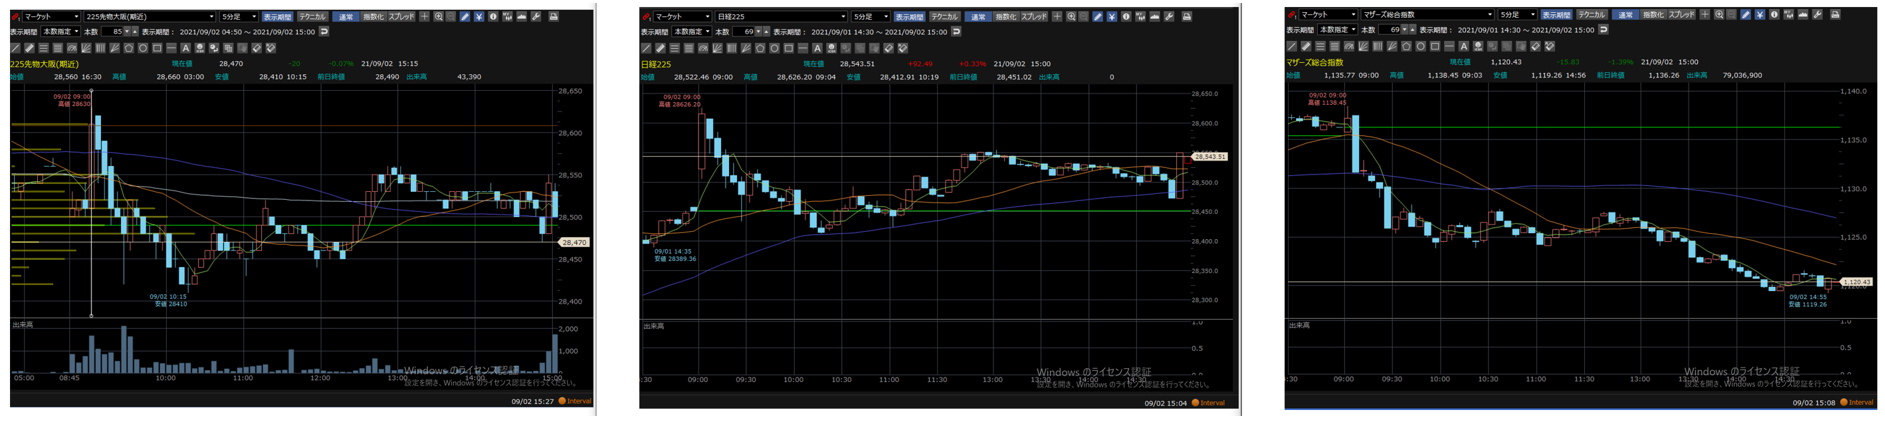Select スプレッド mode in 日経225 chart
This screenshot has height=422, width=1885.
(x=1034, y=17)
